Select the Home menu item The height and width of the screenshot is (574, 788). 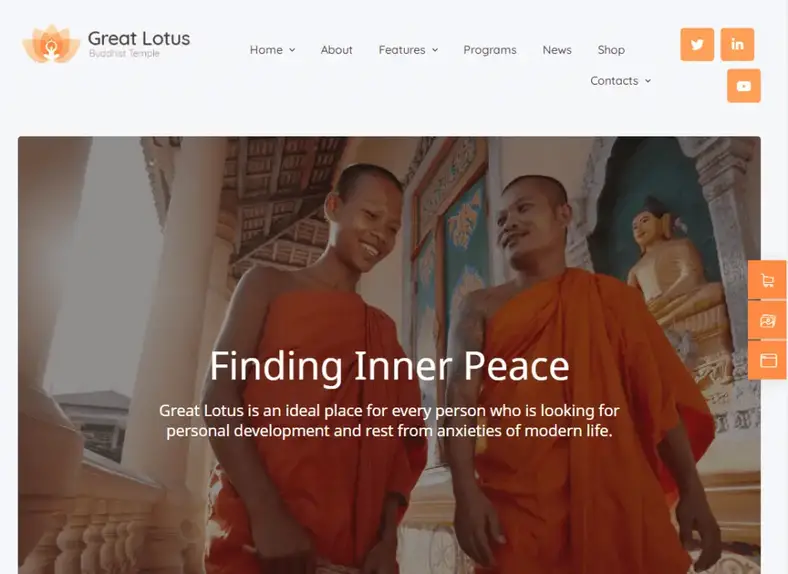pos(266,50)
